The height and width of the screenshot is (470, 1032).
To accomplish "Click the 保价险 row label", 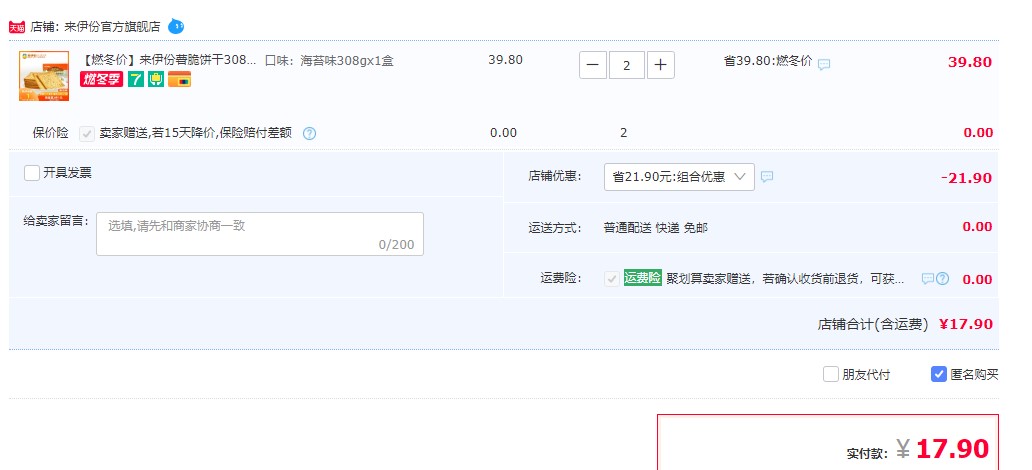I will click(x=51, y=133).
